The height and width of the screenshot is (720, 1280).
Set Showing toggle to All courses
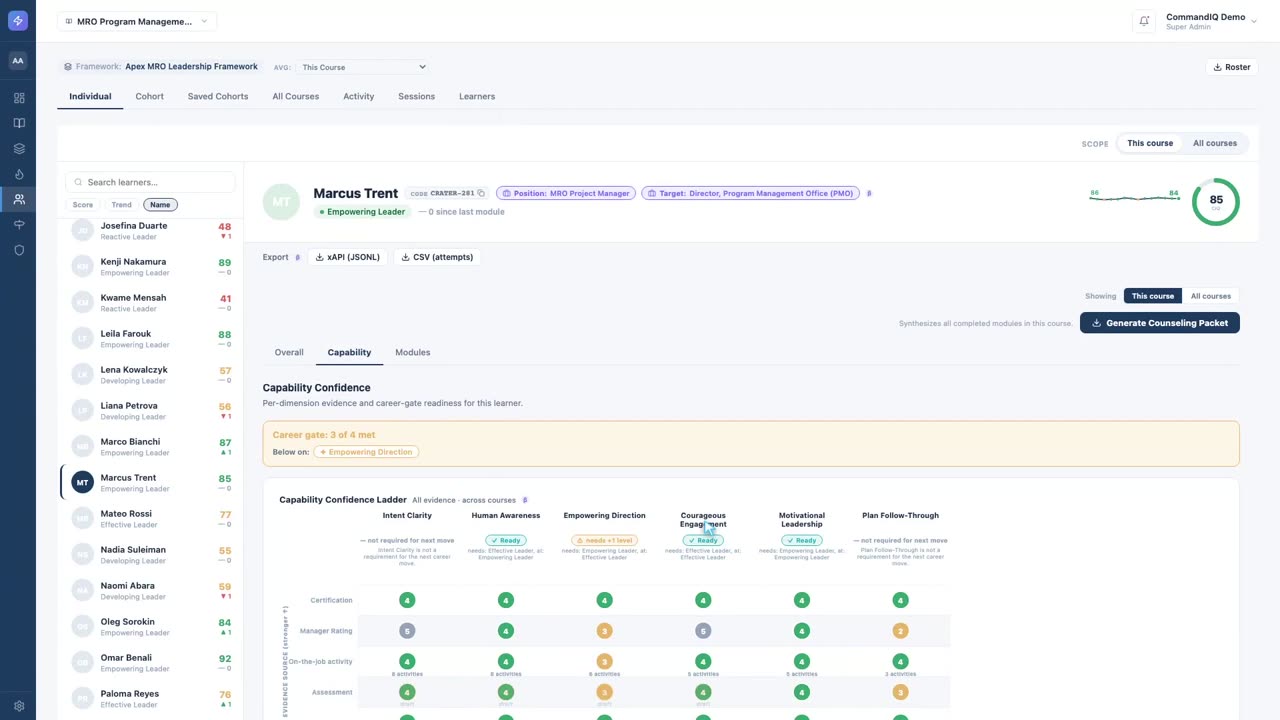[x=1211, y=296]
